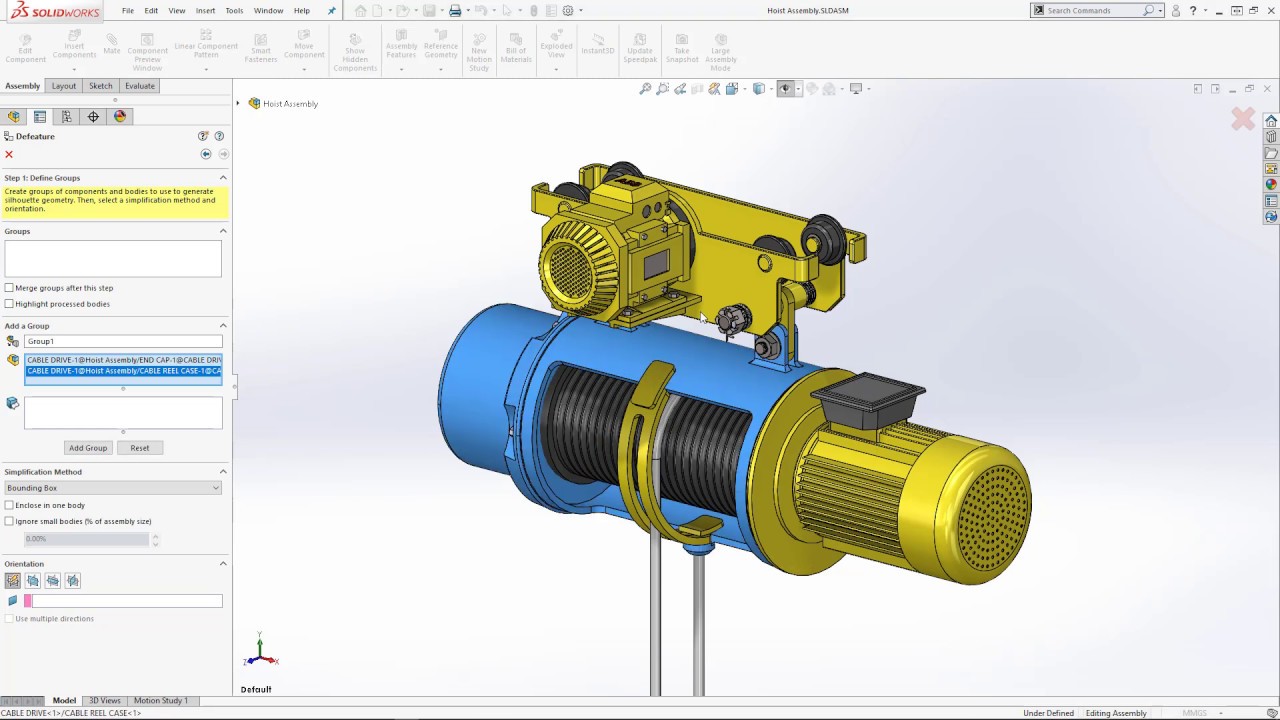Select CABLE DRIVE END CAP-1 list entry
This screenshot has width=1280, height=720.
click(123, 360)
